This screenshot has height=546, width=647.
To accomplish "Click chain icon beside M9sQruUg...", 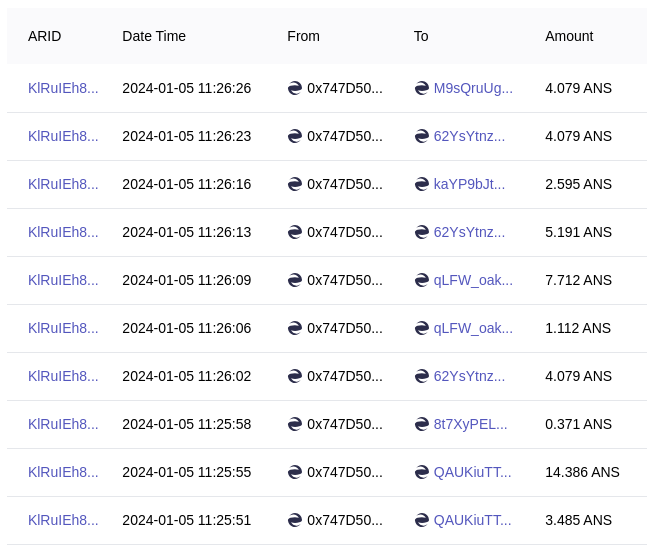I will (422, 88).
